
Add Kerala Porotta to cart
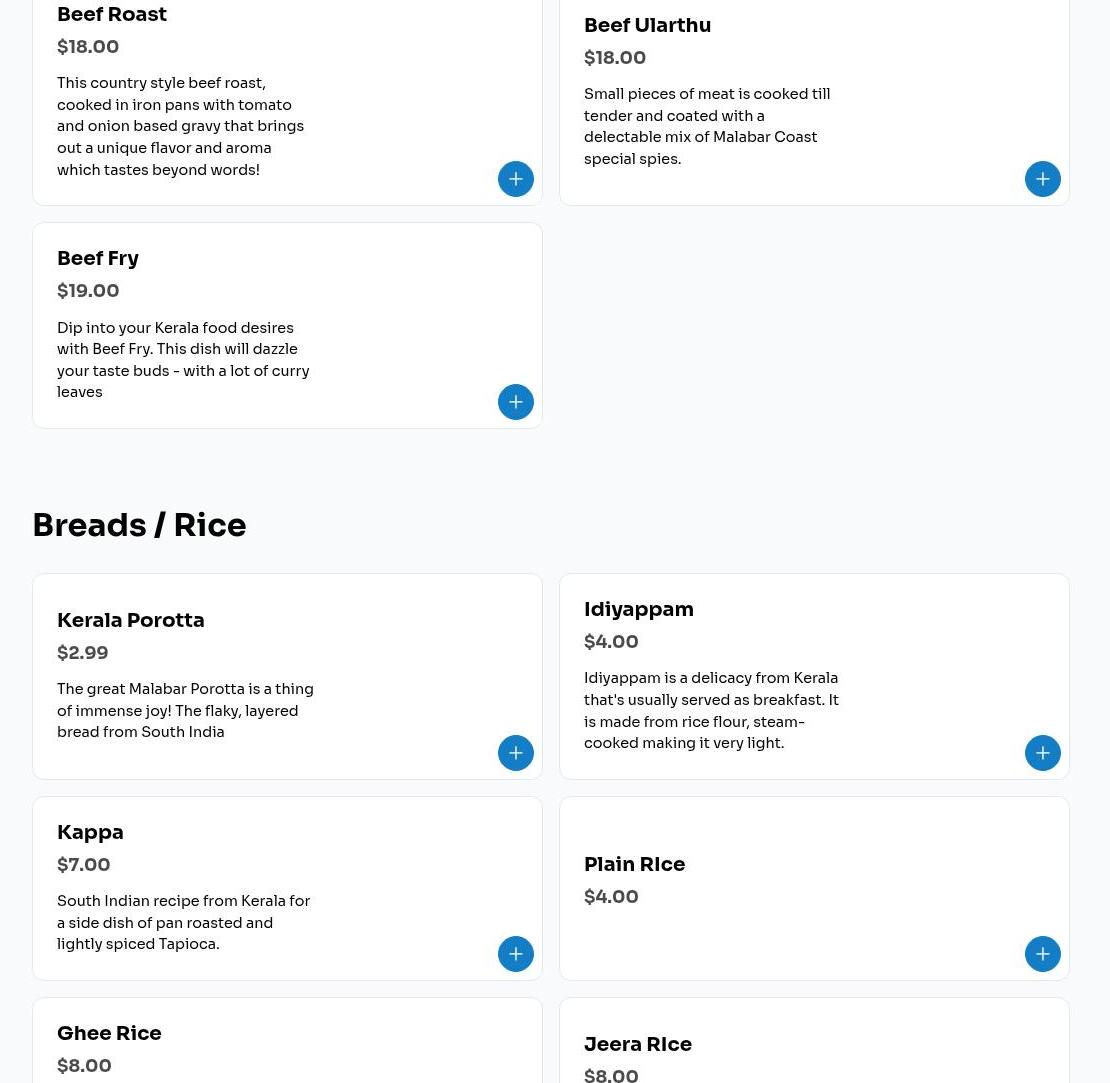click(516, 753)
